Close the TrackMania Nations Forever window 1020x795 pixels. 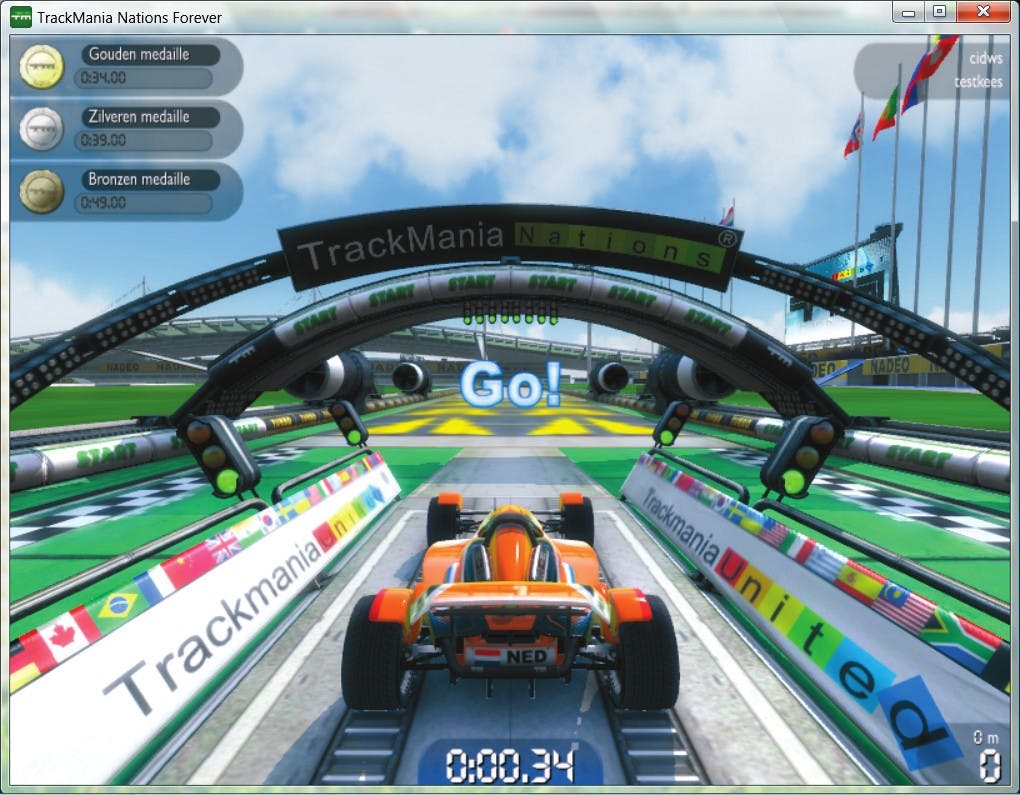point(984,12)
